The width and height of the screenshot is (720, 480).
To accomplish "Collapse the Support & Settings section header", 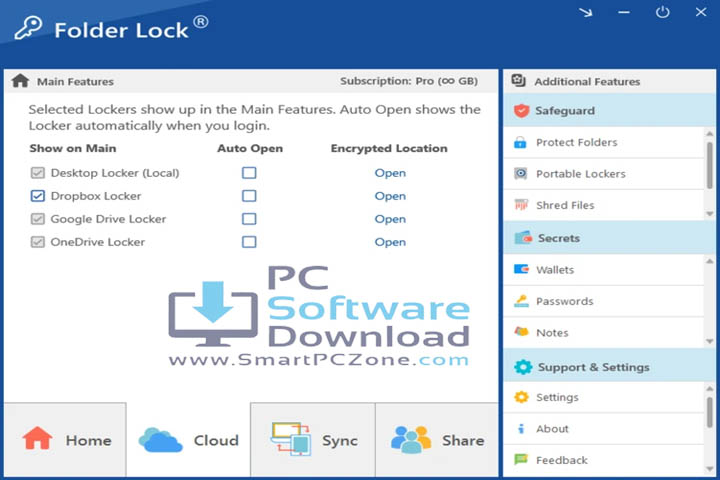I will (609, 367).
